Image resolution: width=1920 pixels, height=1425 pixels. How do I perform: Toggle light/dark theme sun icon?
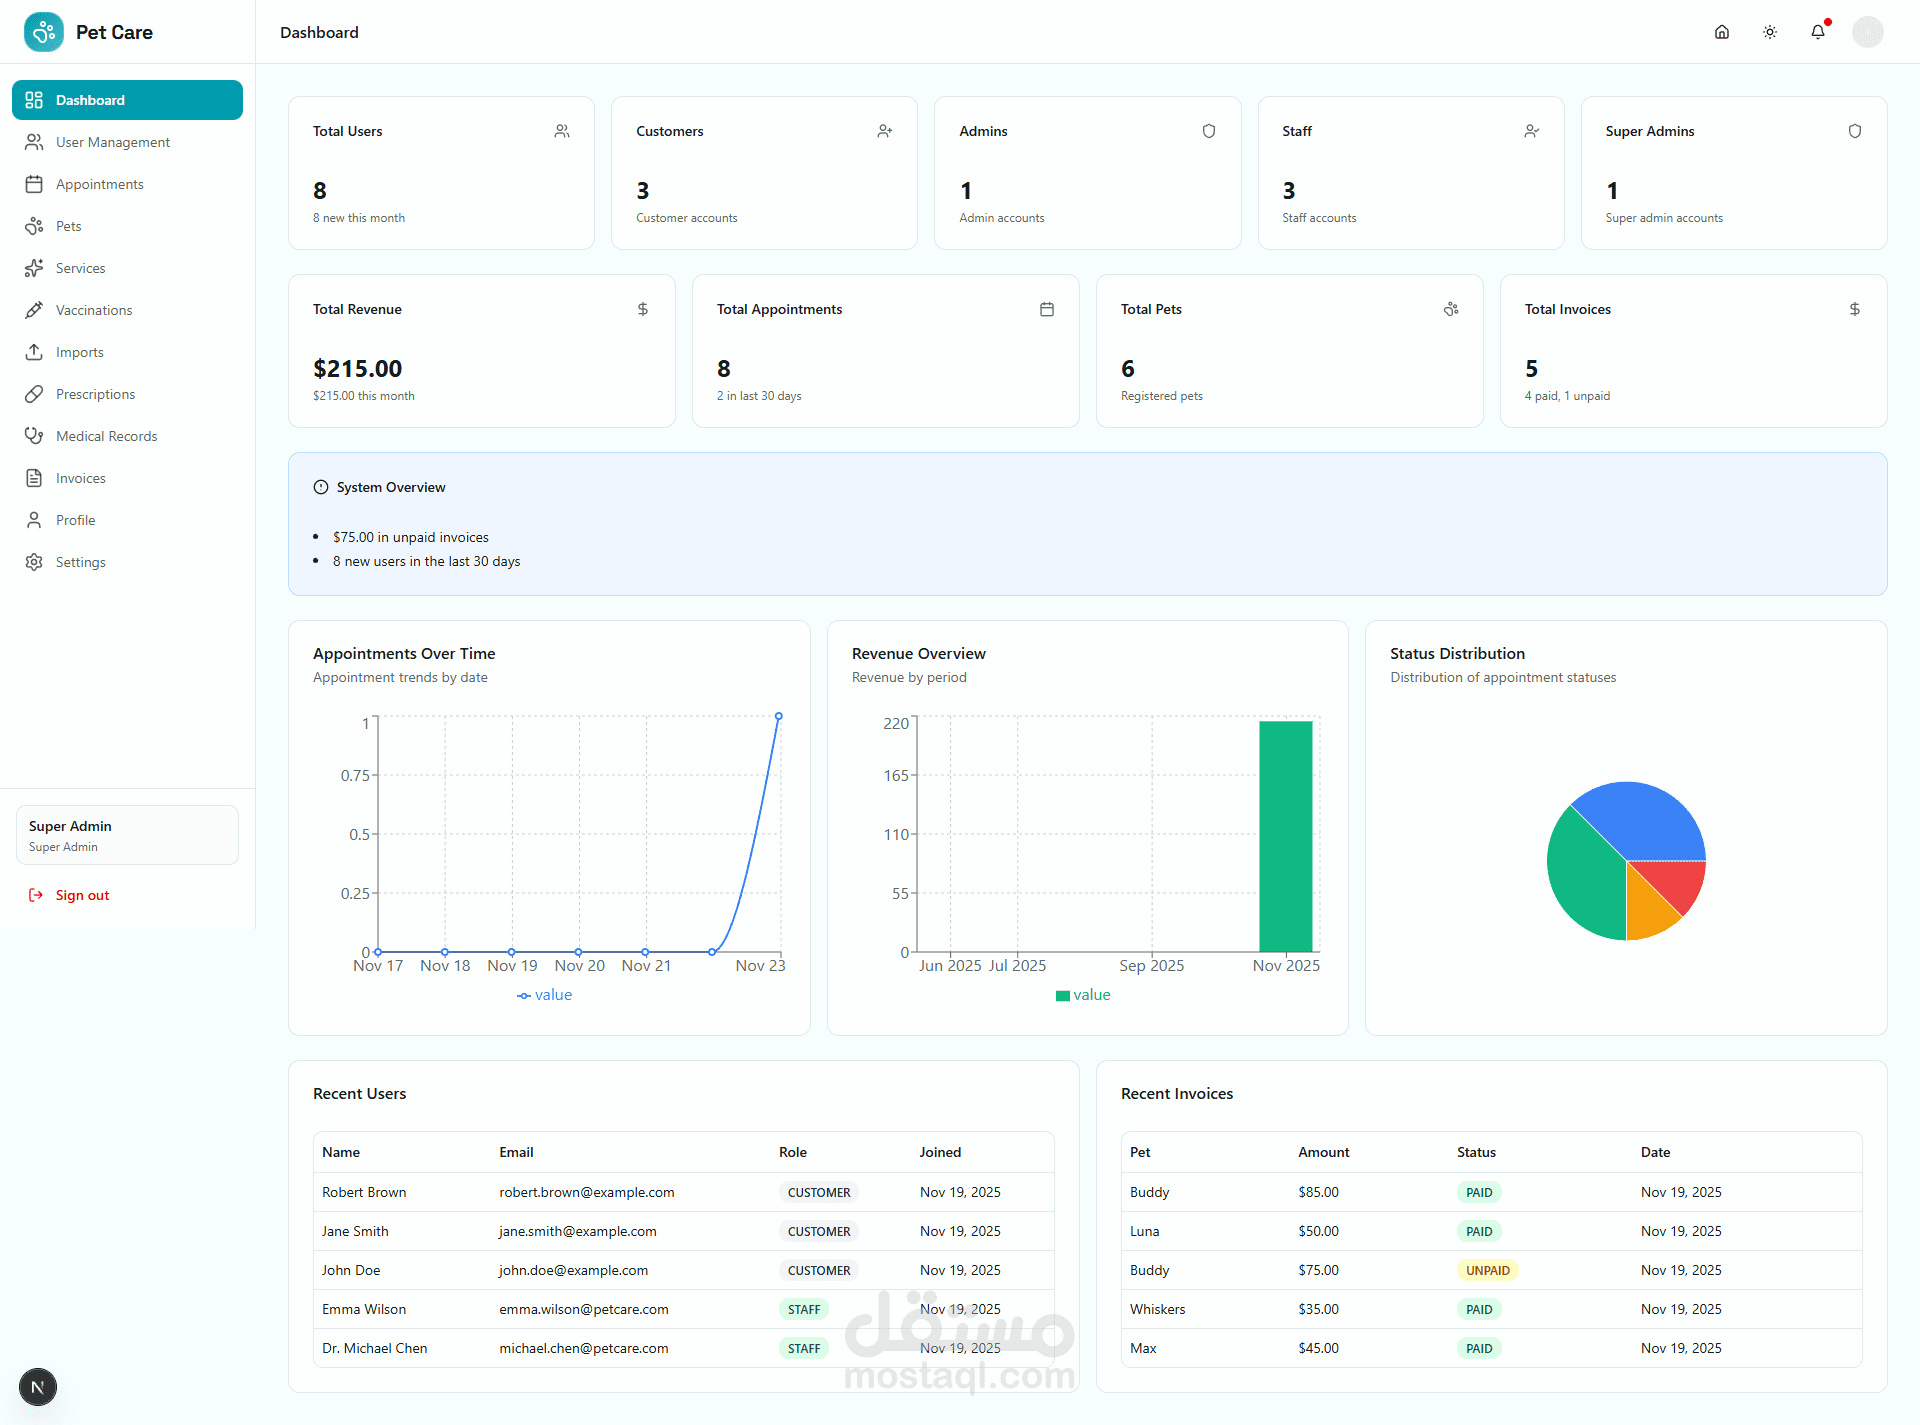tap(1769, 32)
